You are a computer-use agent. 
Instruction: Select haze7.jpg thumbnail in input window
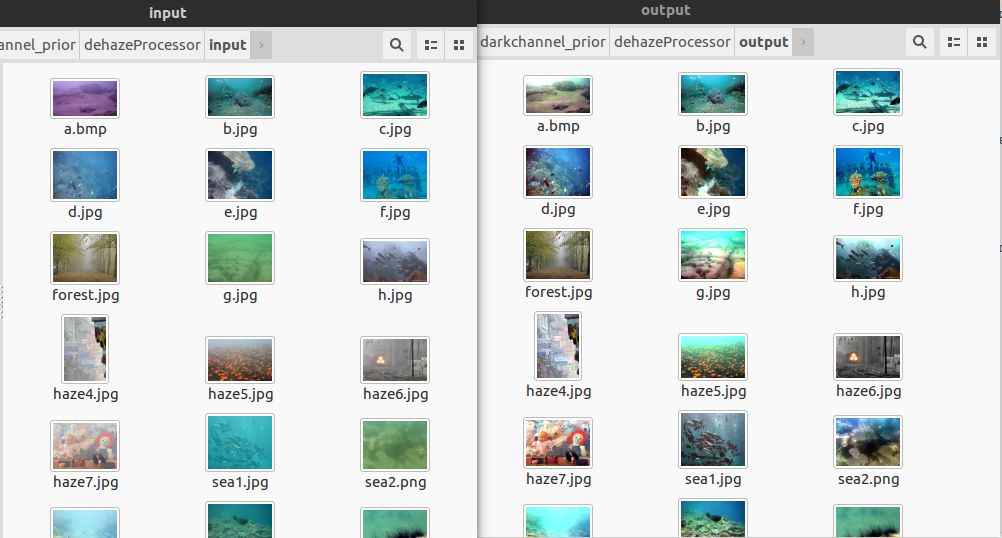[85, 446]
